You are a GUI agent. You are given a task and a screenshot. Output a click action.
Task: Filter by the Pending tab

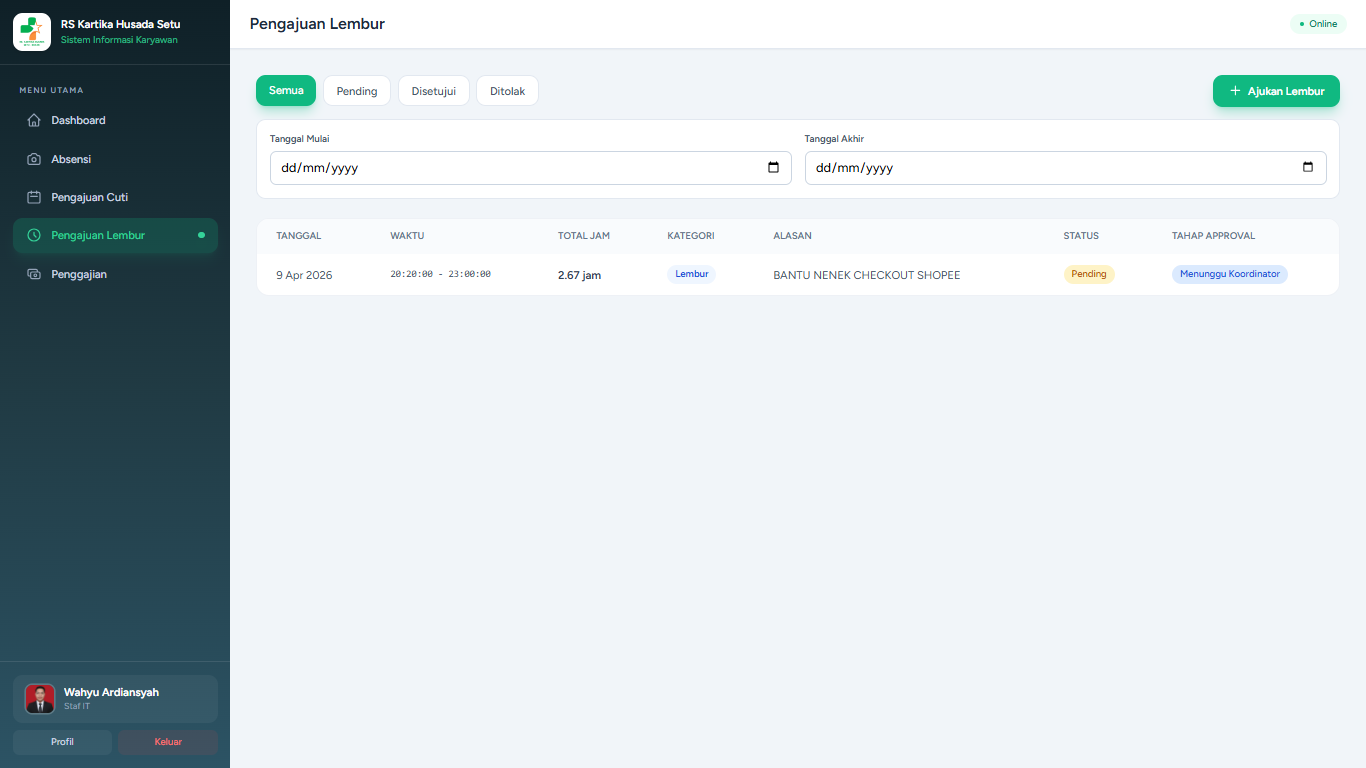point(357,91)
